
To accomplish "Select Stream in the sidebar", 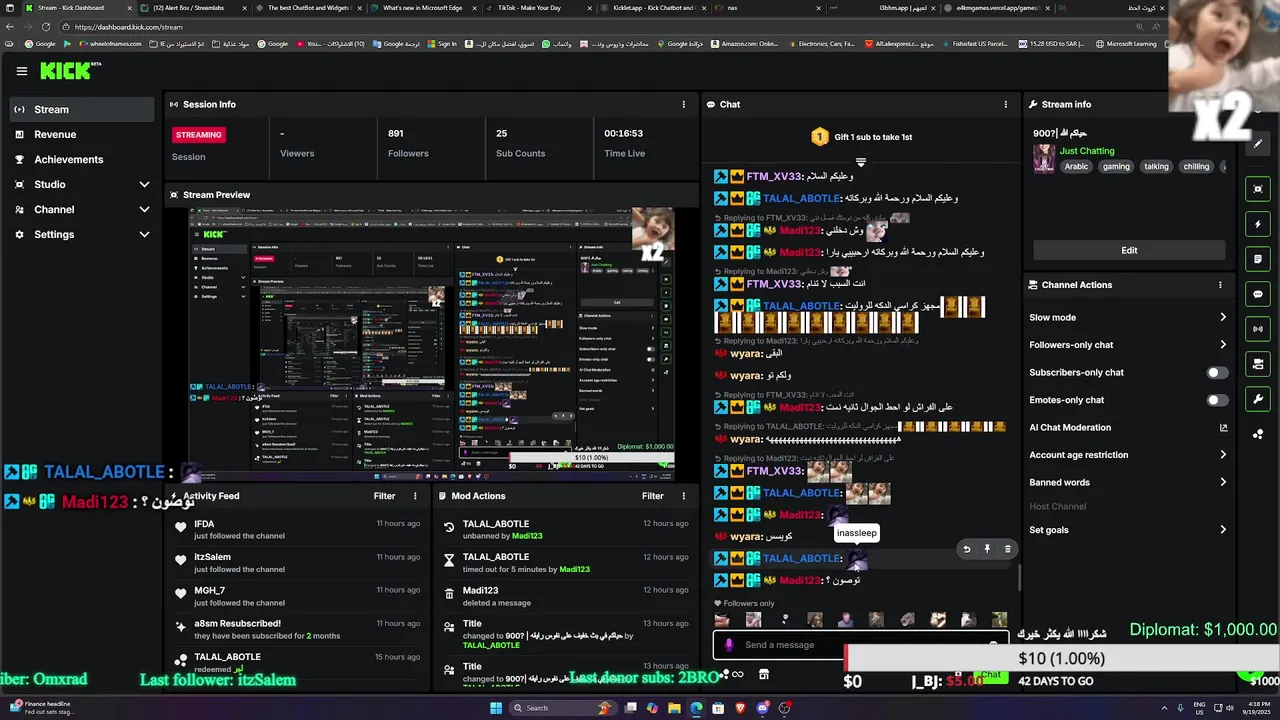I will (82, 110).
